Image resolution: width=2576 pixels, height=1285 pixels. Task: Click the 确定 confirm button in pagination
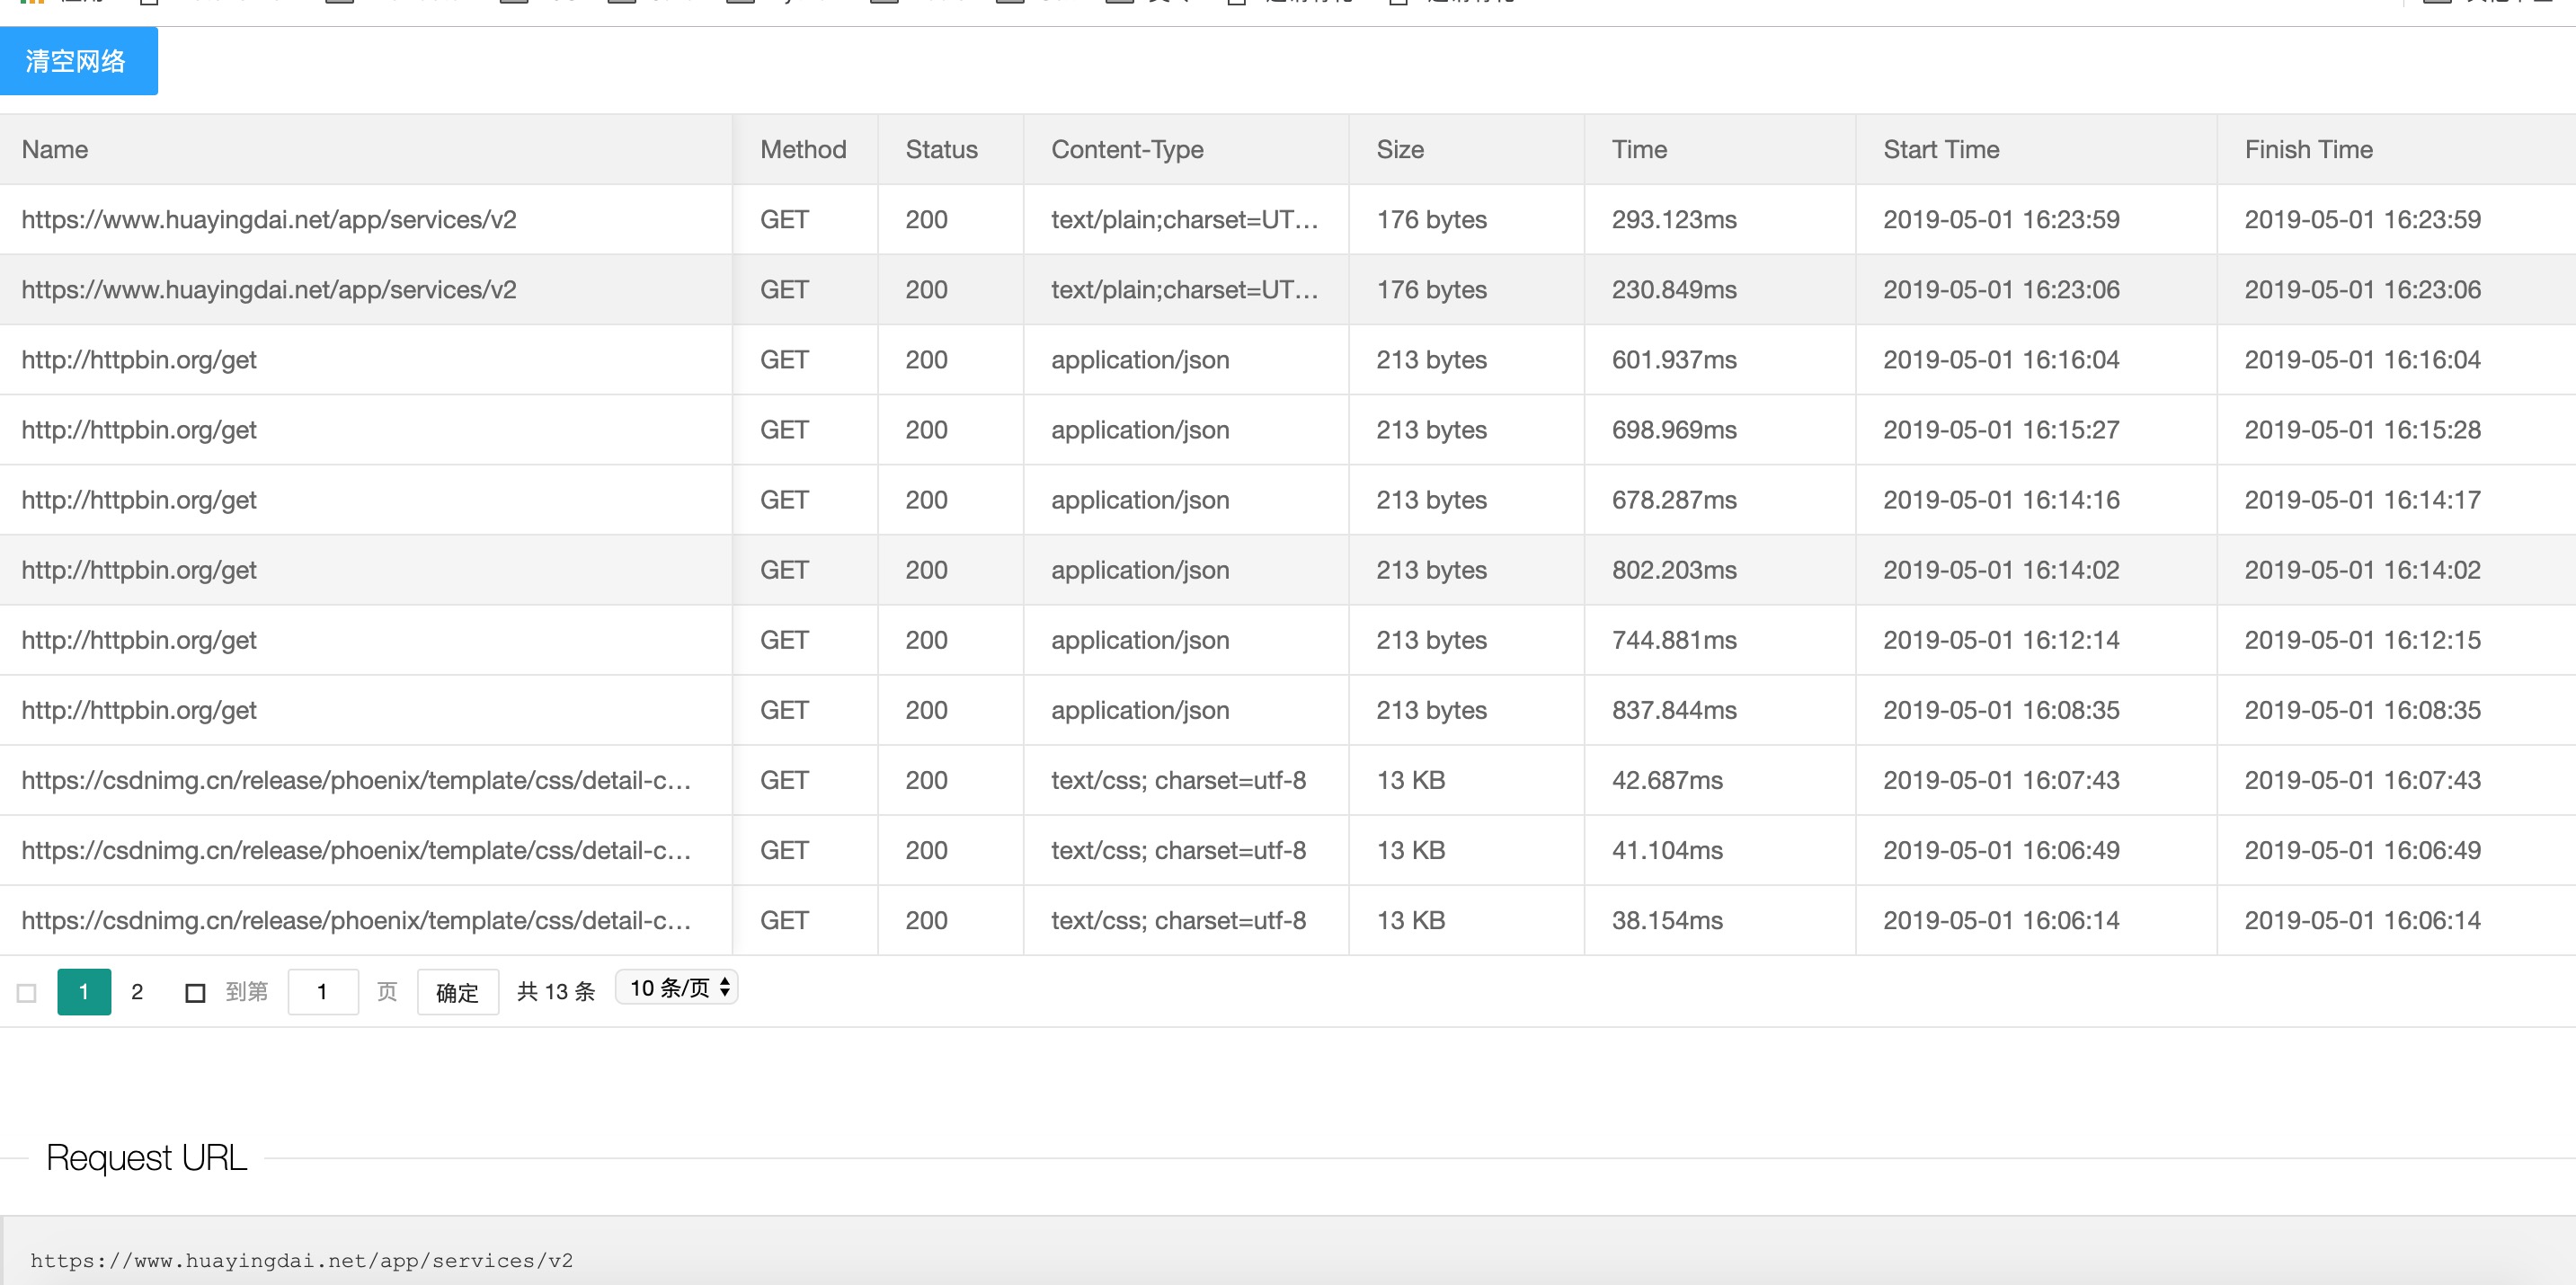(x=457, y=992)
